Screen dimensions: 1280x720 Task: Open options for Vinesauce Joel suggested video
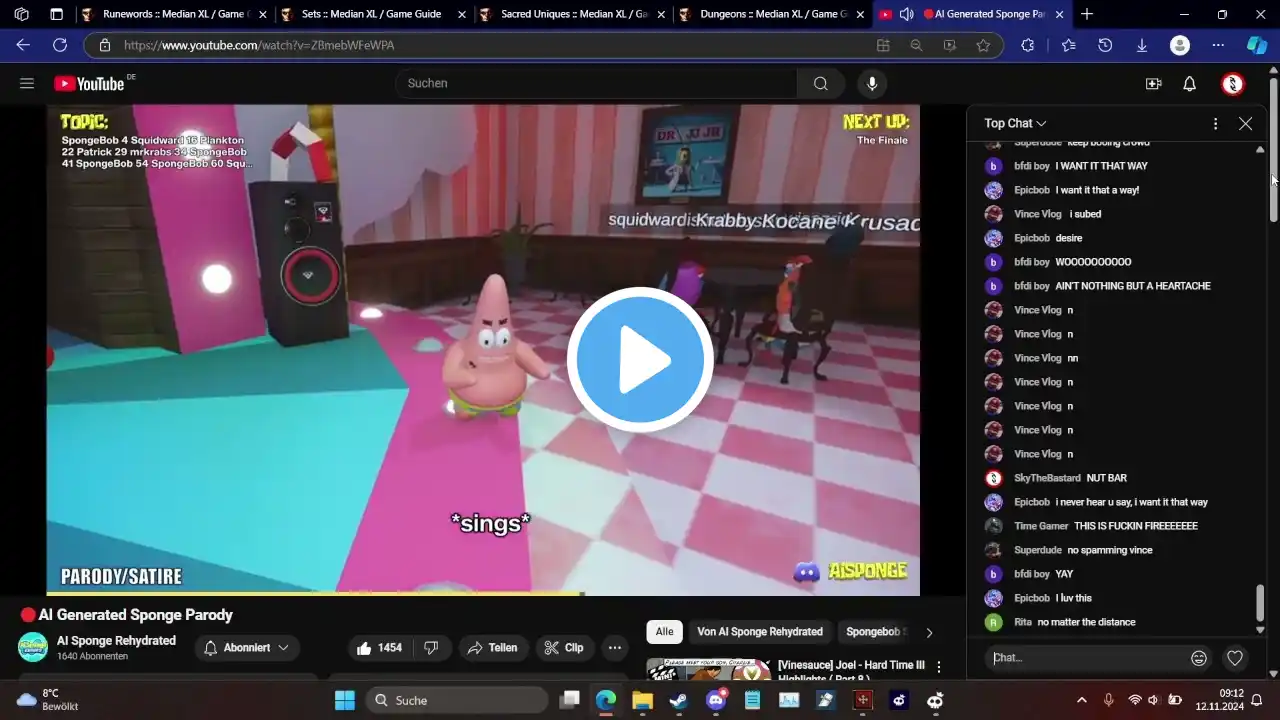pos(938,667)
